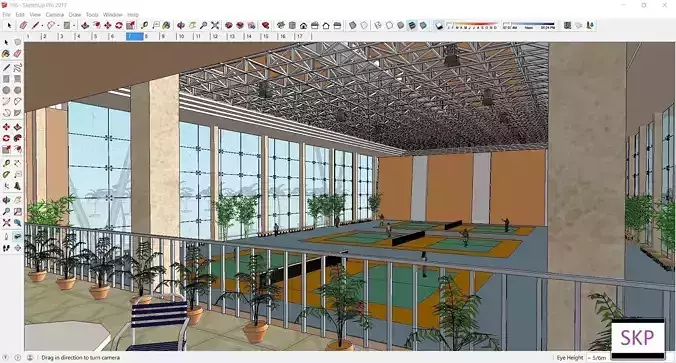Image resolution: width=676 pixels, height=363 pixels.
Task: Click the Select arrow in top toolbar
Action: click(x=9, y=25)
